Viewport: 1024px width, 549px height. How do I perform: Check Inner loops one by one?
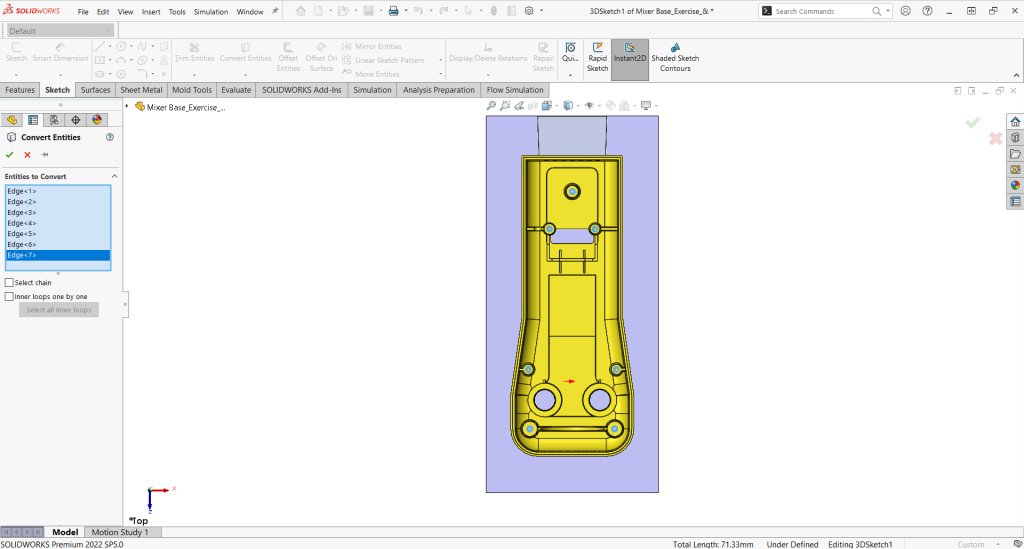9,297
